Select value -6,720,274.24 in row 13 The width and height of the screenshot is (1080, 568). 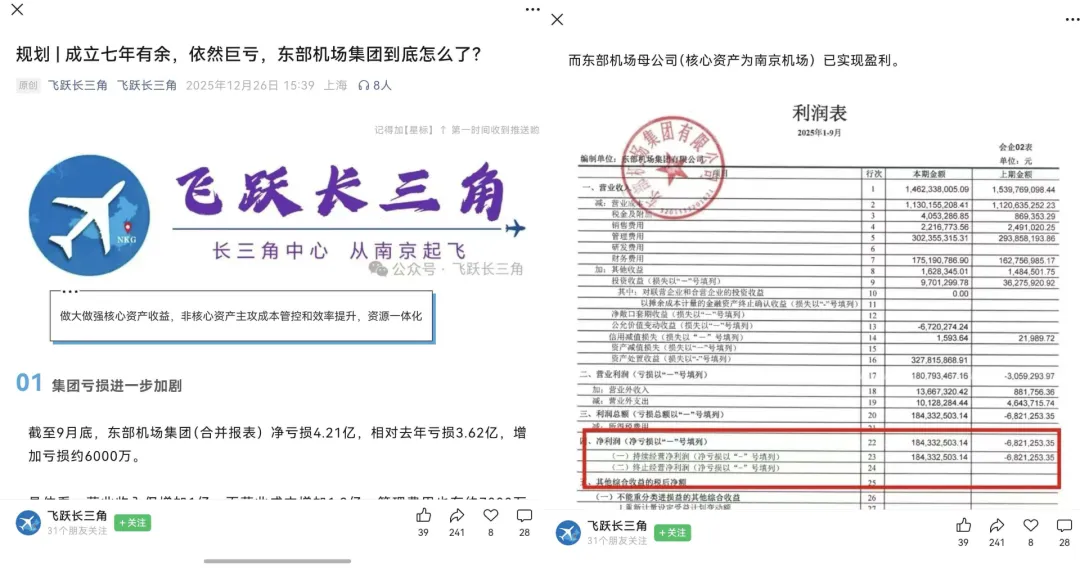click(x=943, y=327)
